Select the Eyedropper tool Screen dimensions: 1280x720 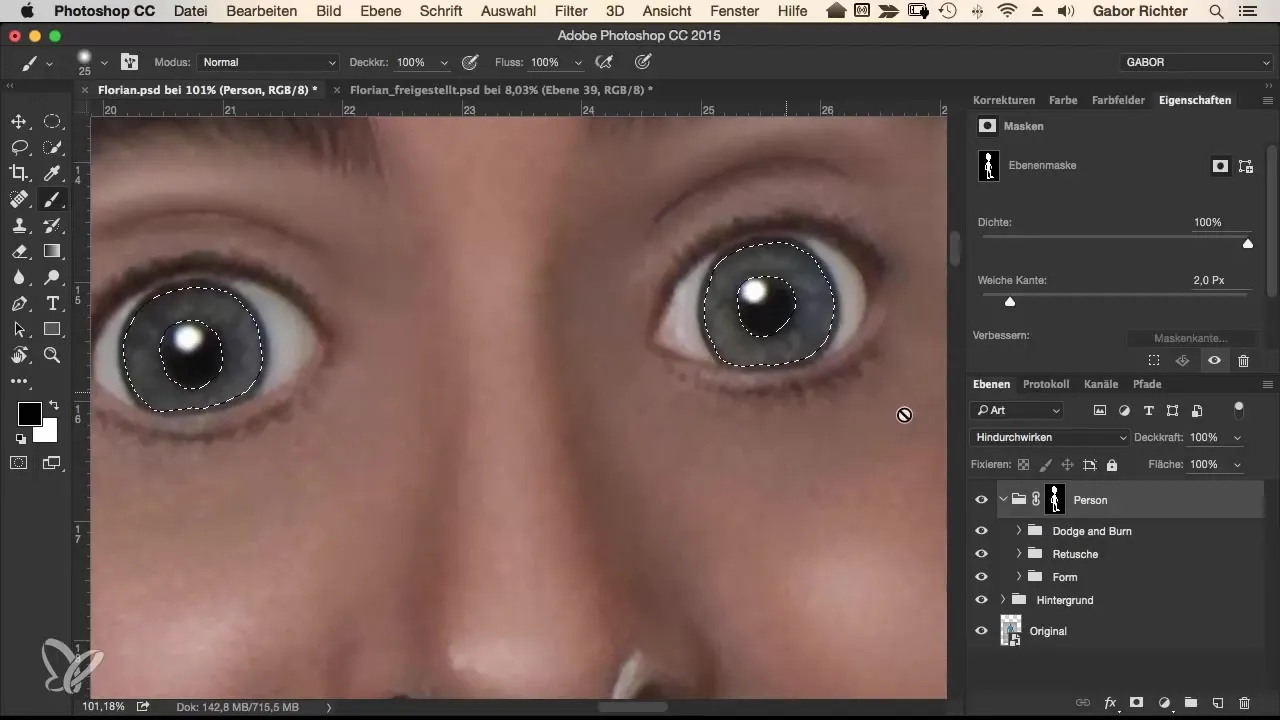(x=52, y=173)
